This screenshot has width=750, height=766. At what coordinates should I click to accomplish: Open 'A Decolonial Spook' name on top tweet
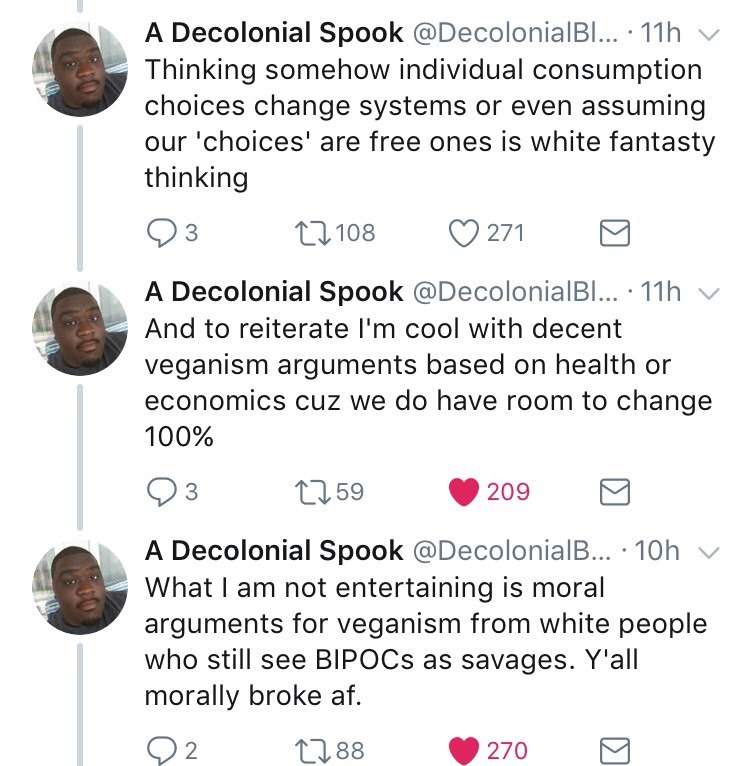point(274,33)
